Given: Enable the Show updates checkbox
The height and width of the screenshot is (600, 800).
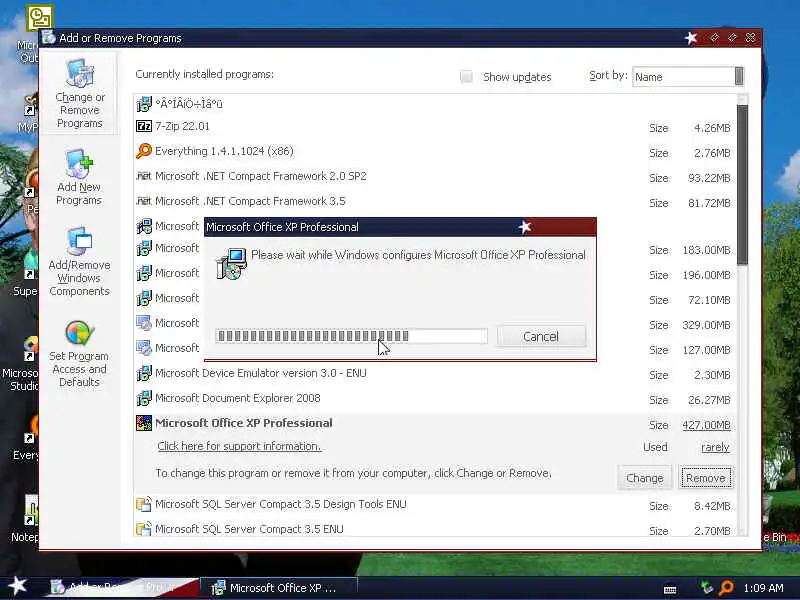Looking at the screenshot, I should [466, 77].
